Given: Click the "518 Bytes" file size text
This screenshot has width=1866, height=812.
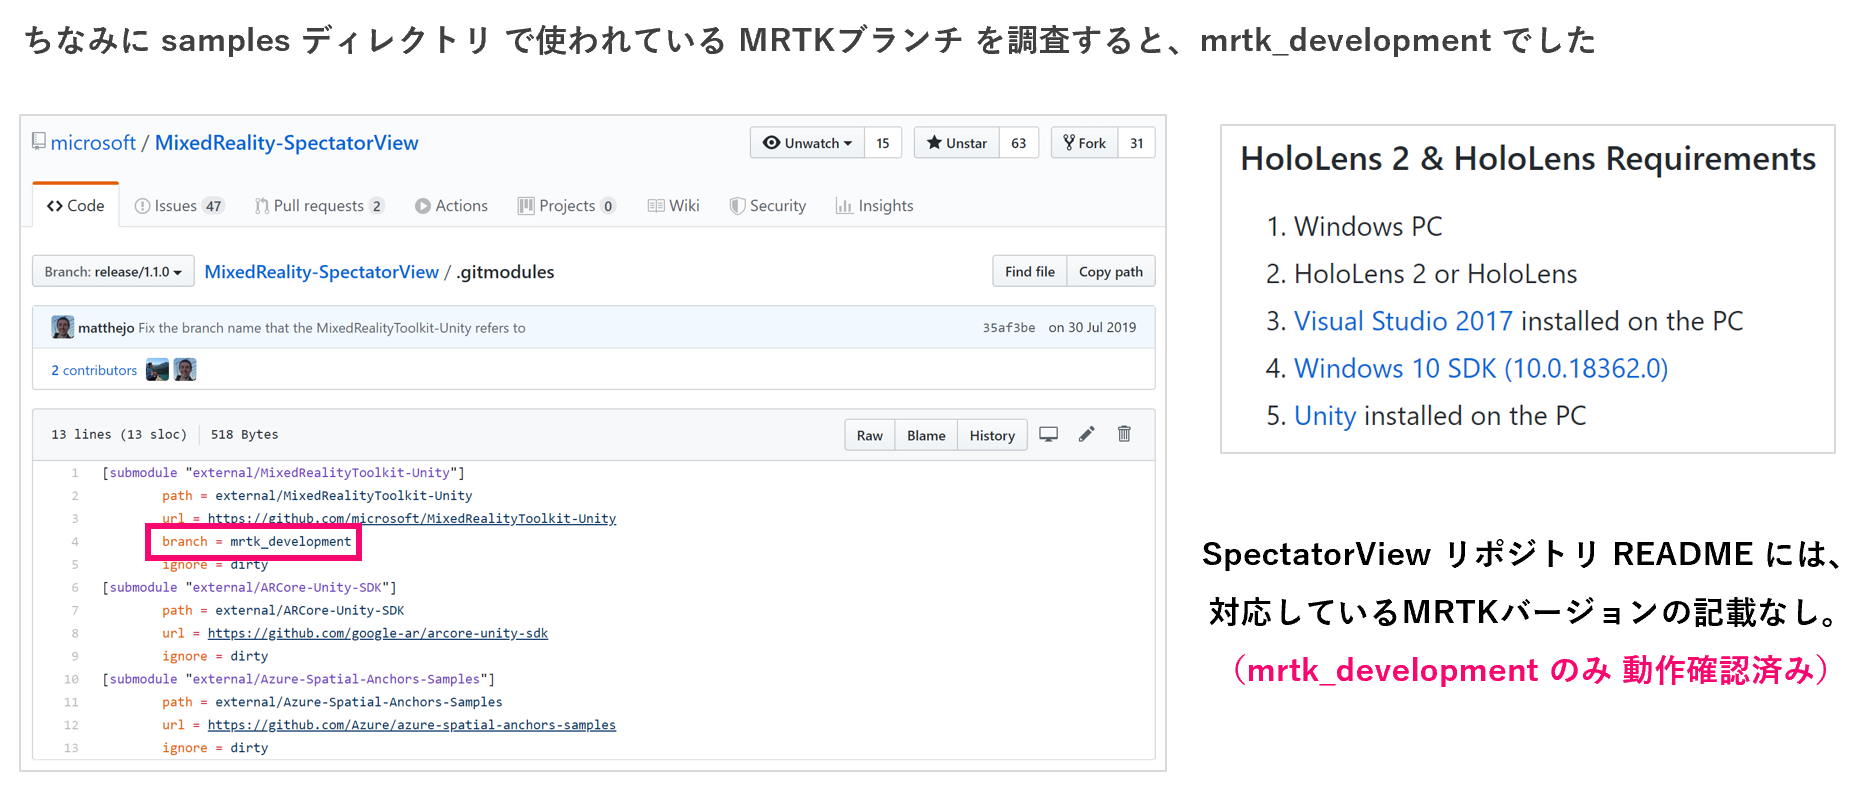Looking at the screenshot, I should click(244, 435).
